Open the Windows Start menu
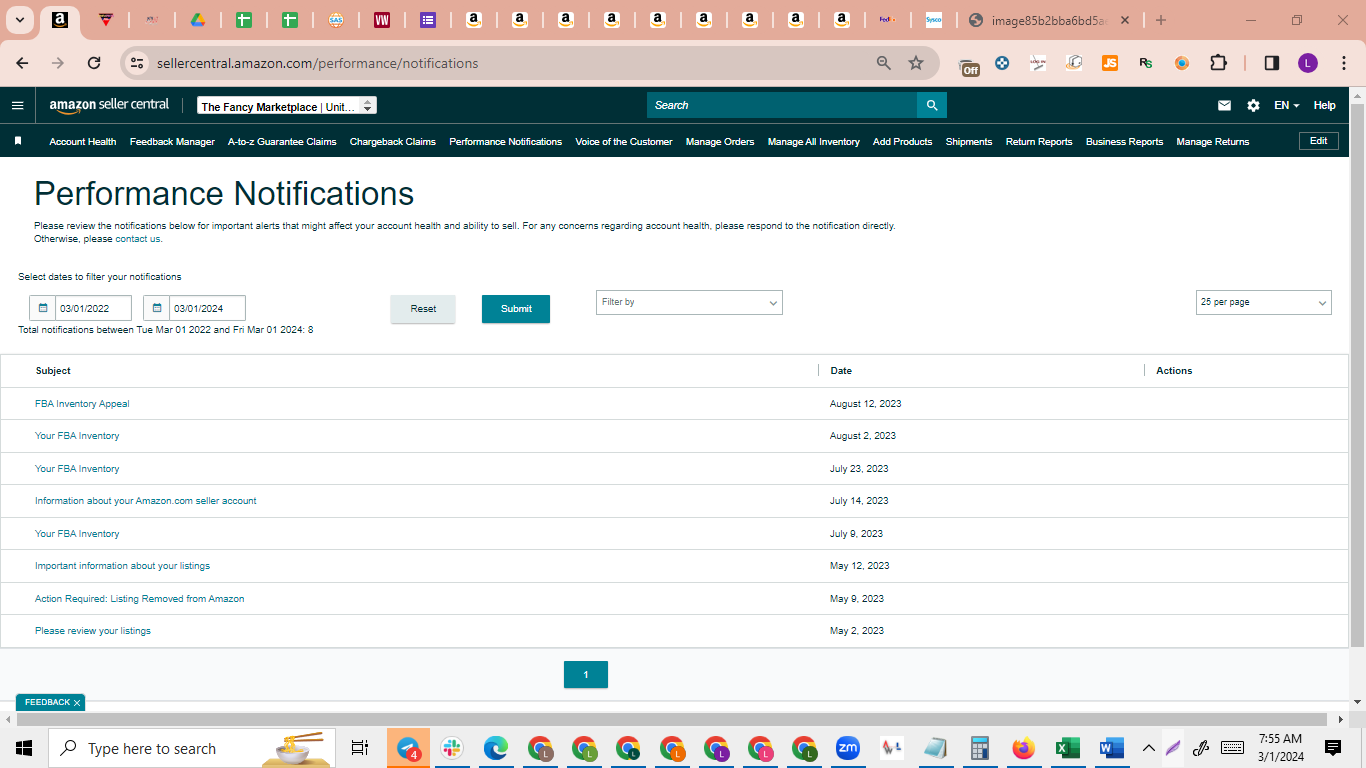 (x=24, y=748)
